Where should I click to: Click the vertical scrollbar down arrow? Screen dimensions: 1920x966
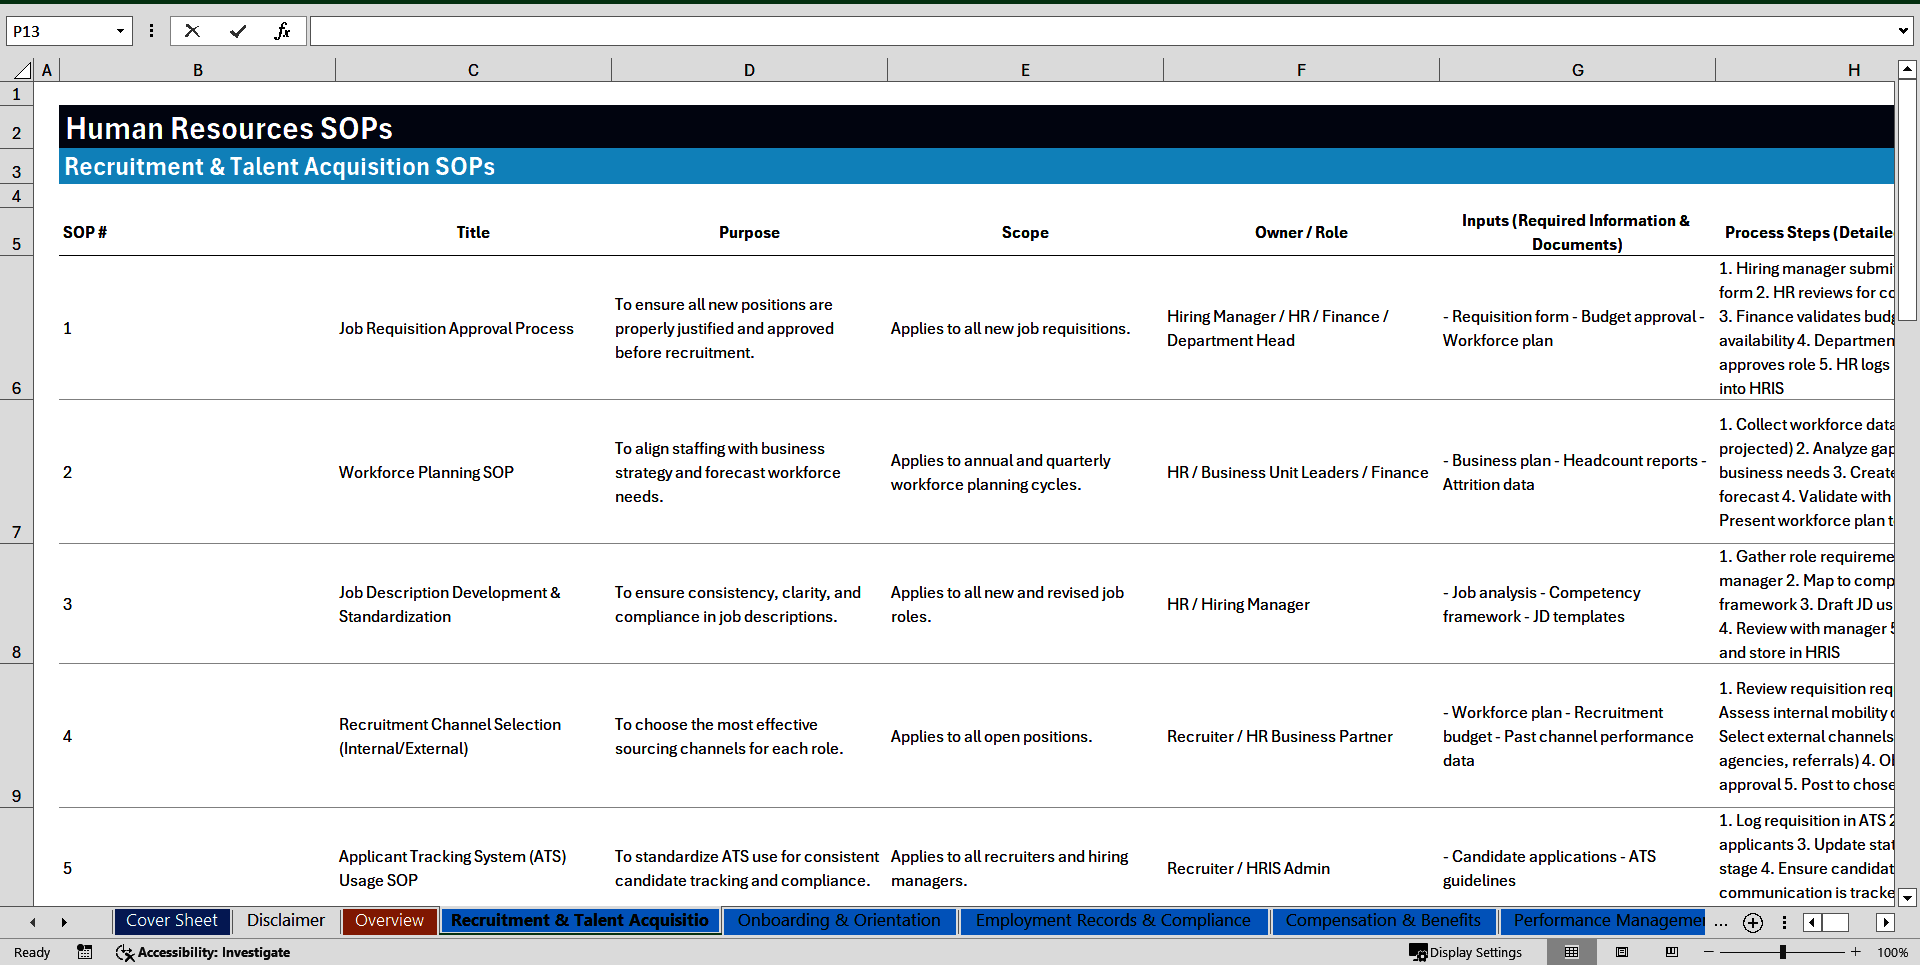(x=1907, y=897)
